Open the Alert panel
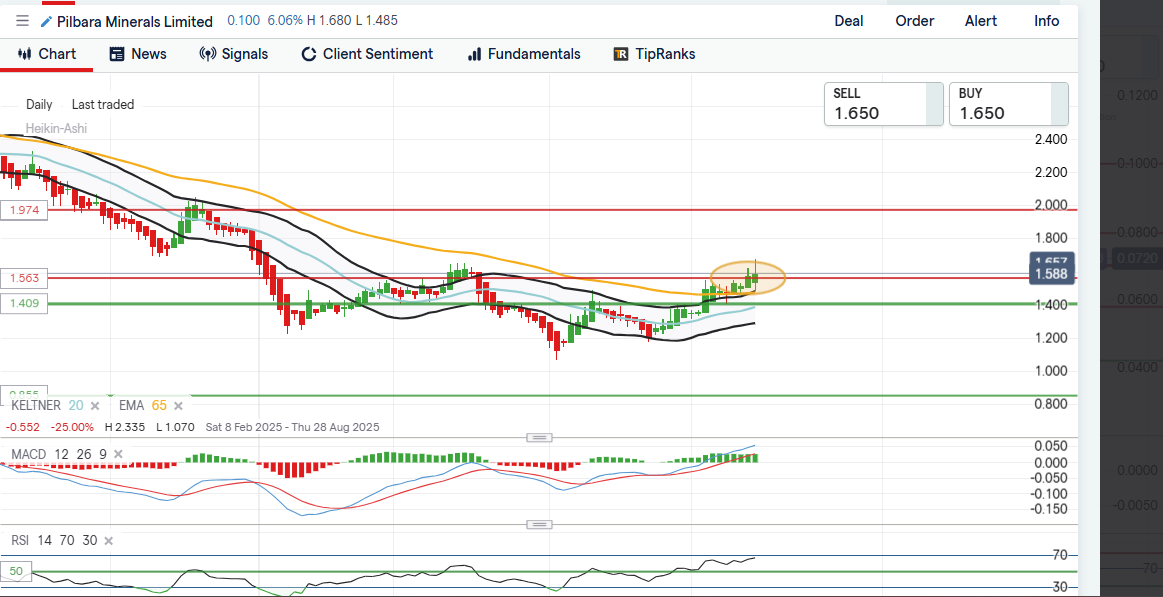 click(981, 21)
